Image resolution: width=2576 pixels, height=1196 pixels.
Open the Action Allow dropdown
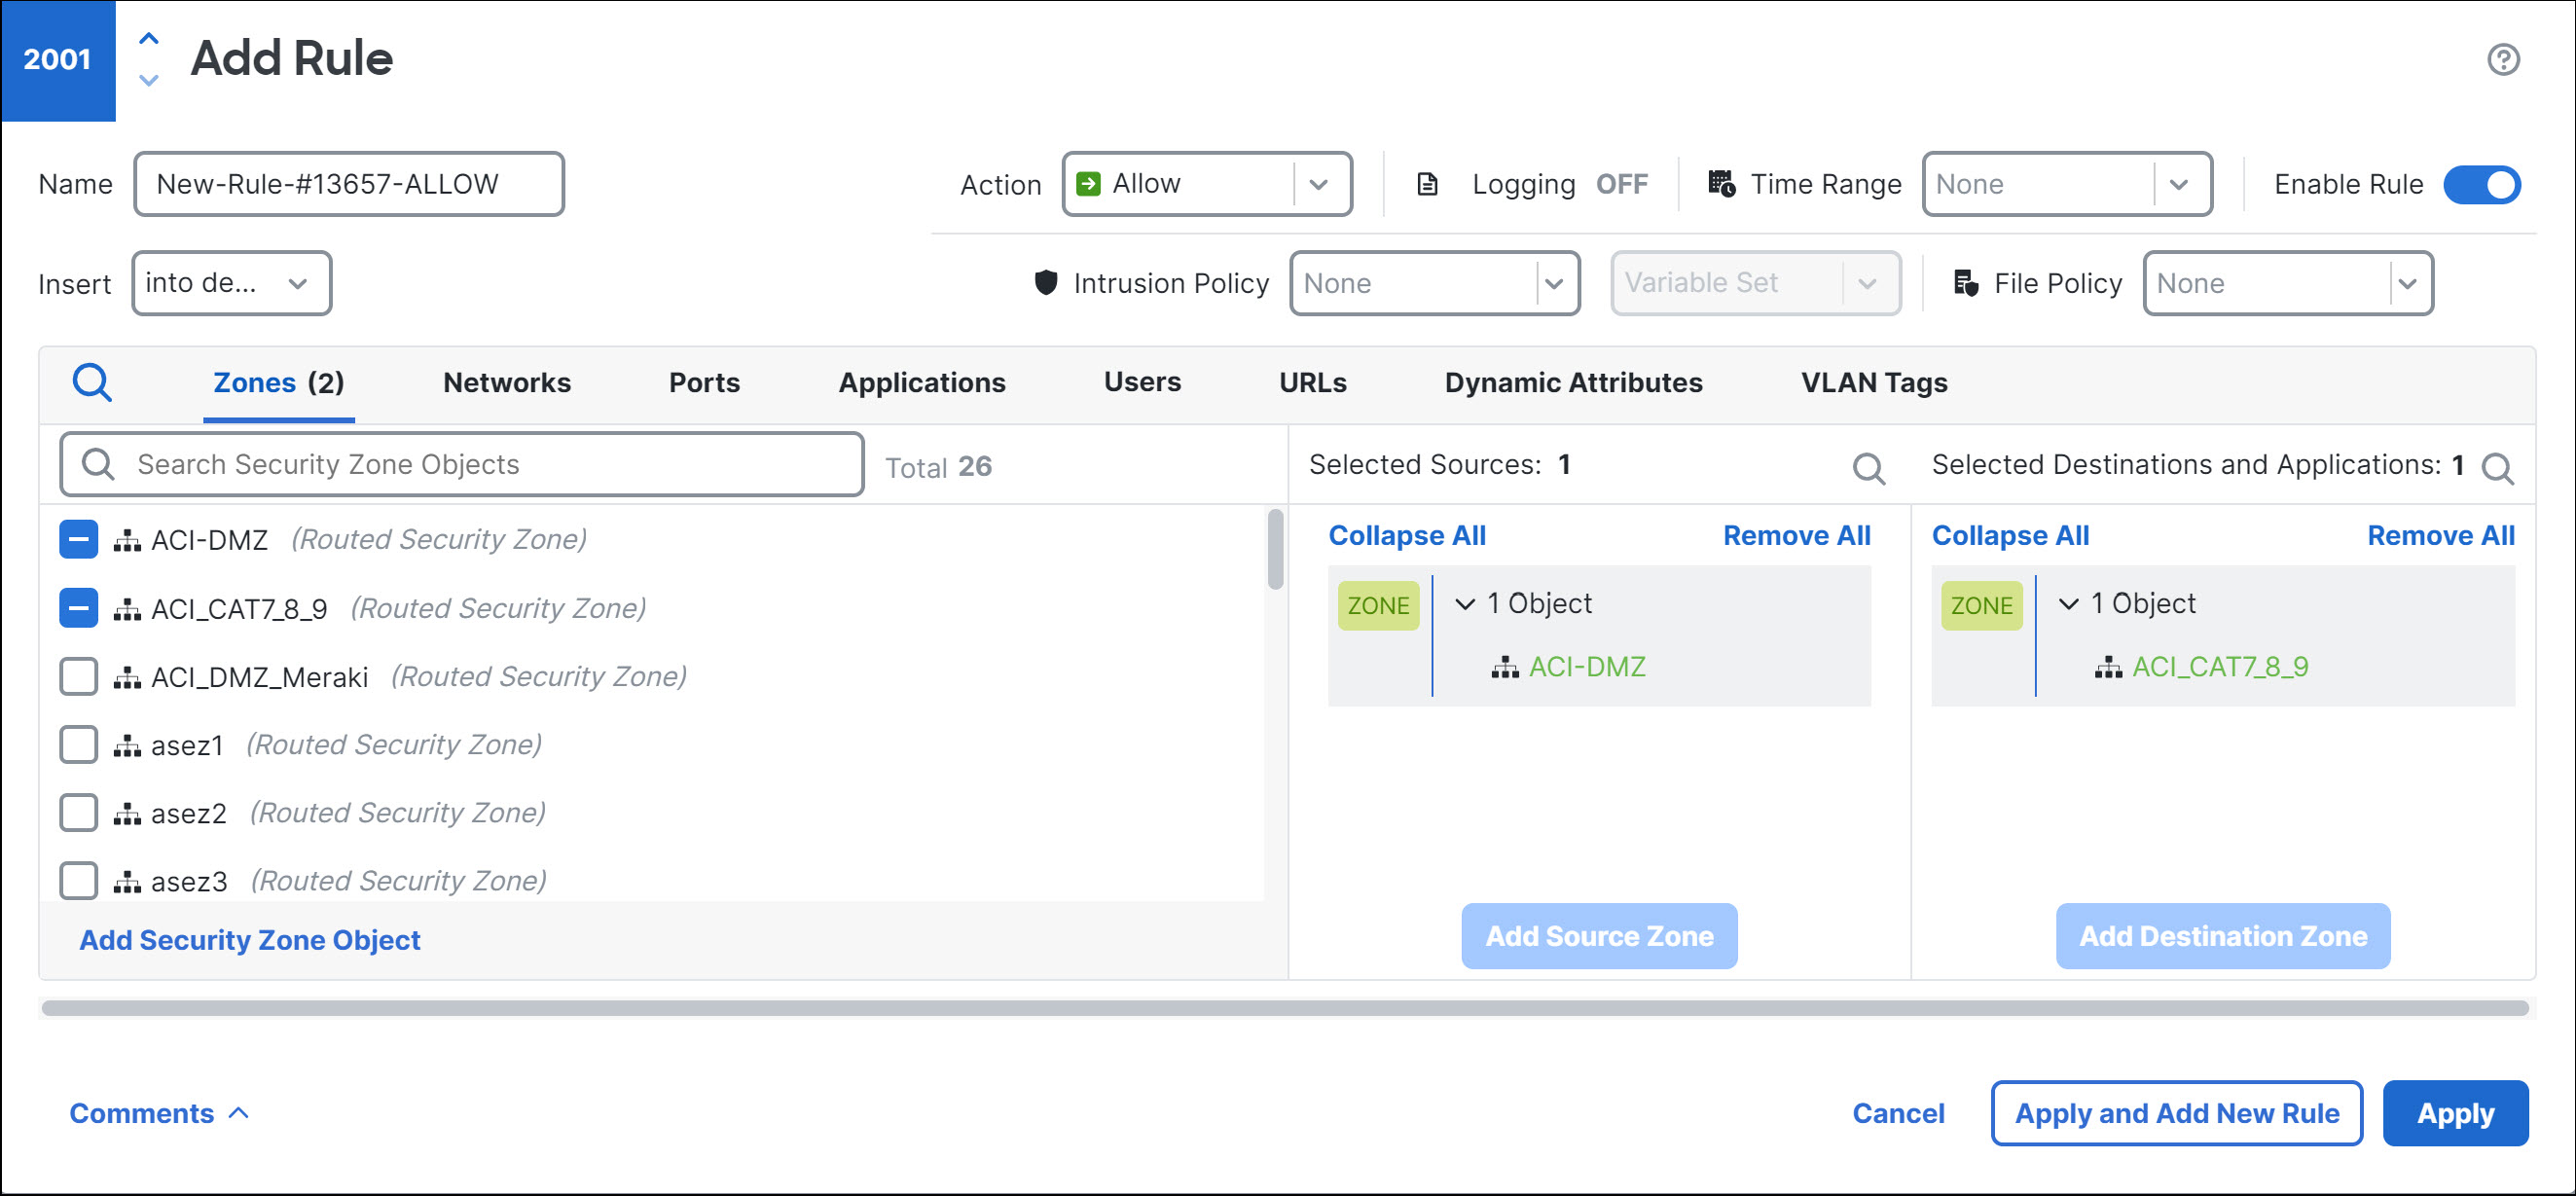(x=1206, y=184)
